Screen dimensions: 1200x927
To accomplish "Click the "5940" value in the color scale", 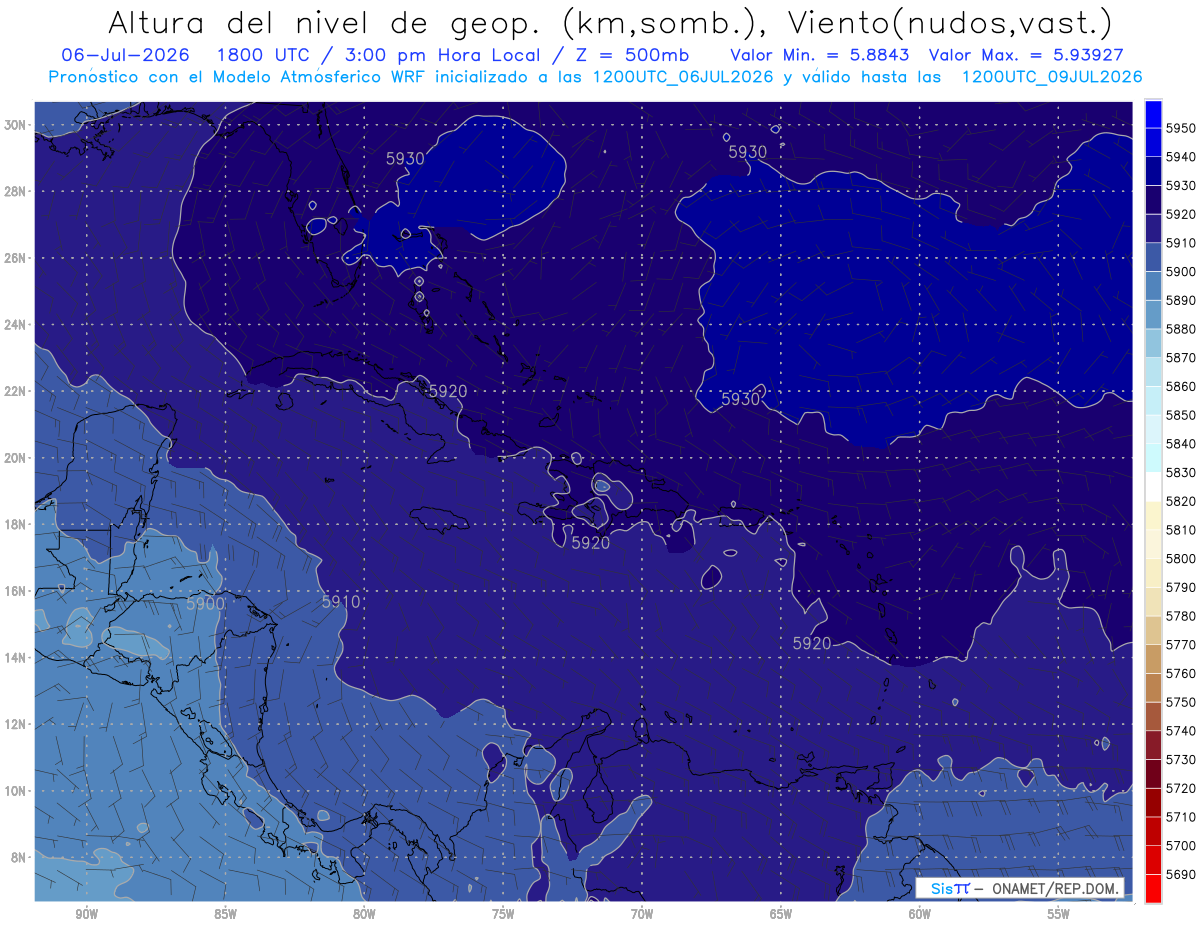I will click(x=1181, y=157).
